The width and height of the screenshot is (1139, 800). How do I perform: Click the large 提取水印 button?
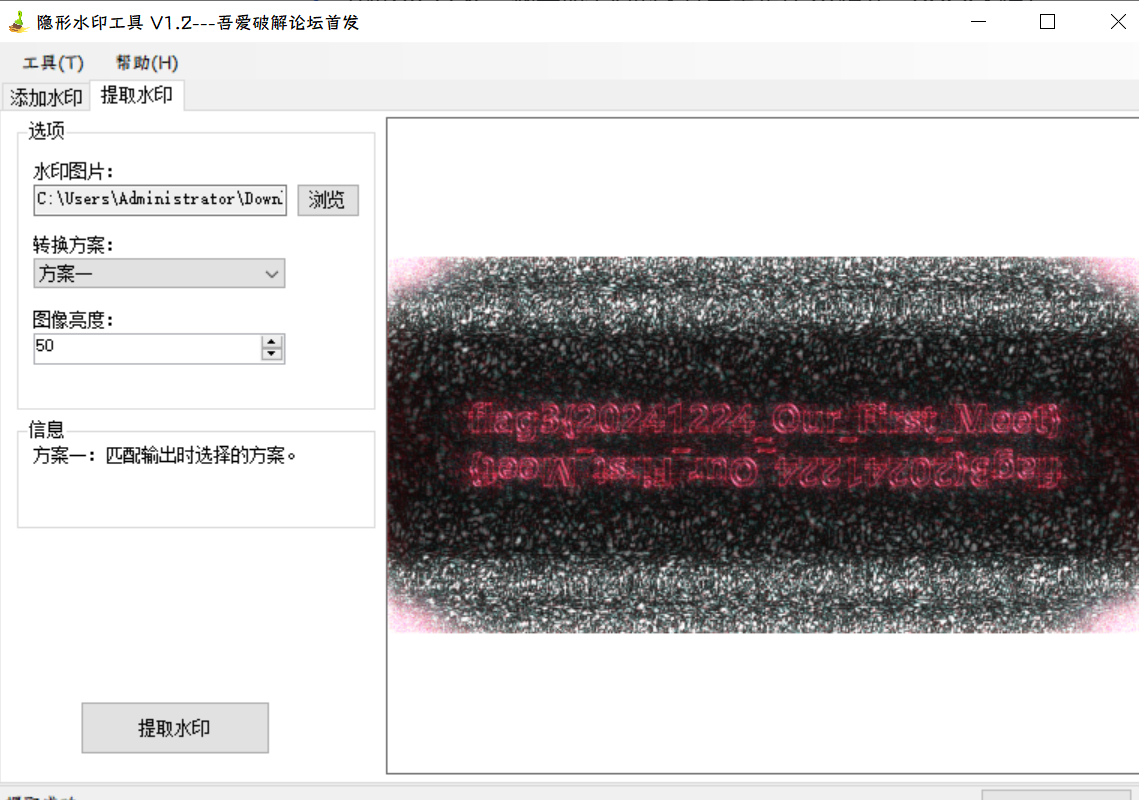(175, 728)
